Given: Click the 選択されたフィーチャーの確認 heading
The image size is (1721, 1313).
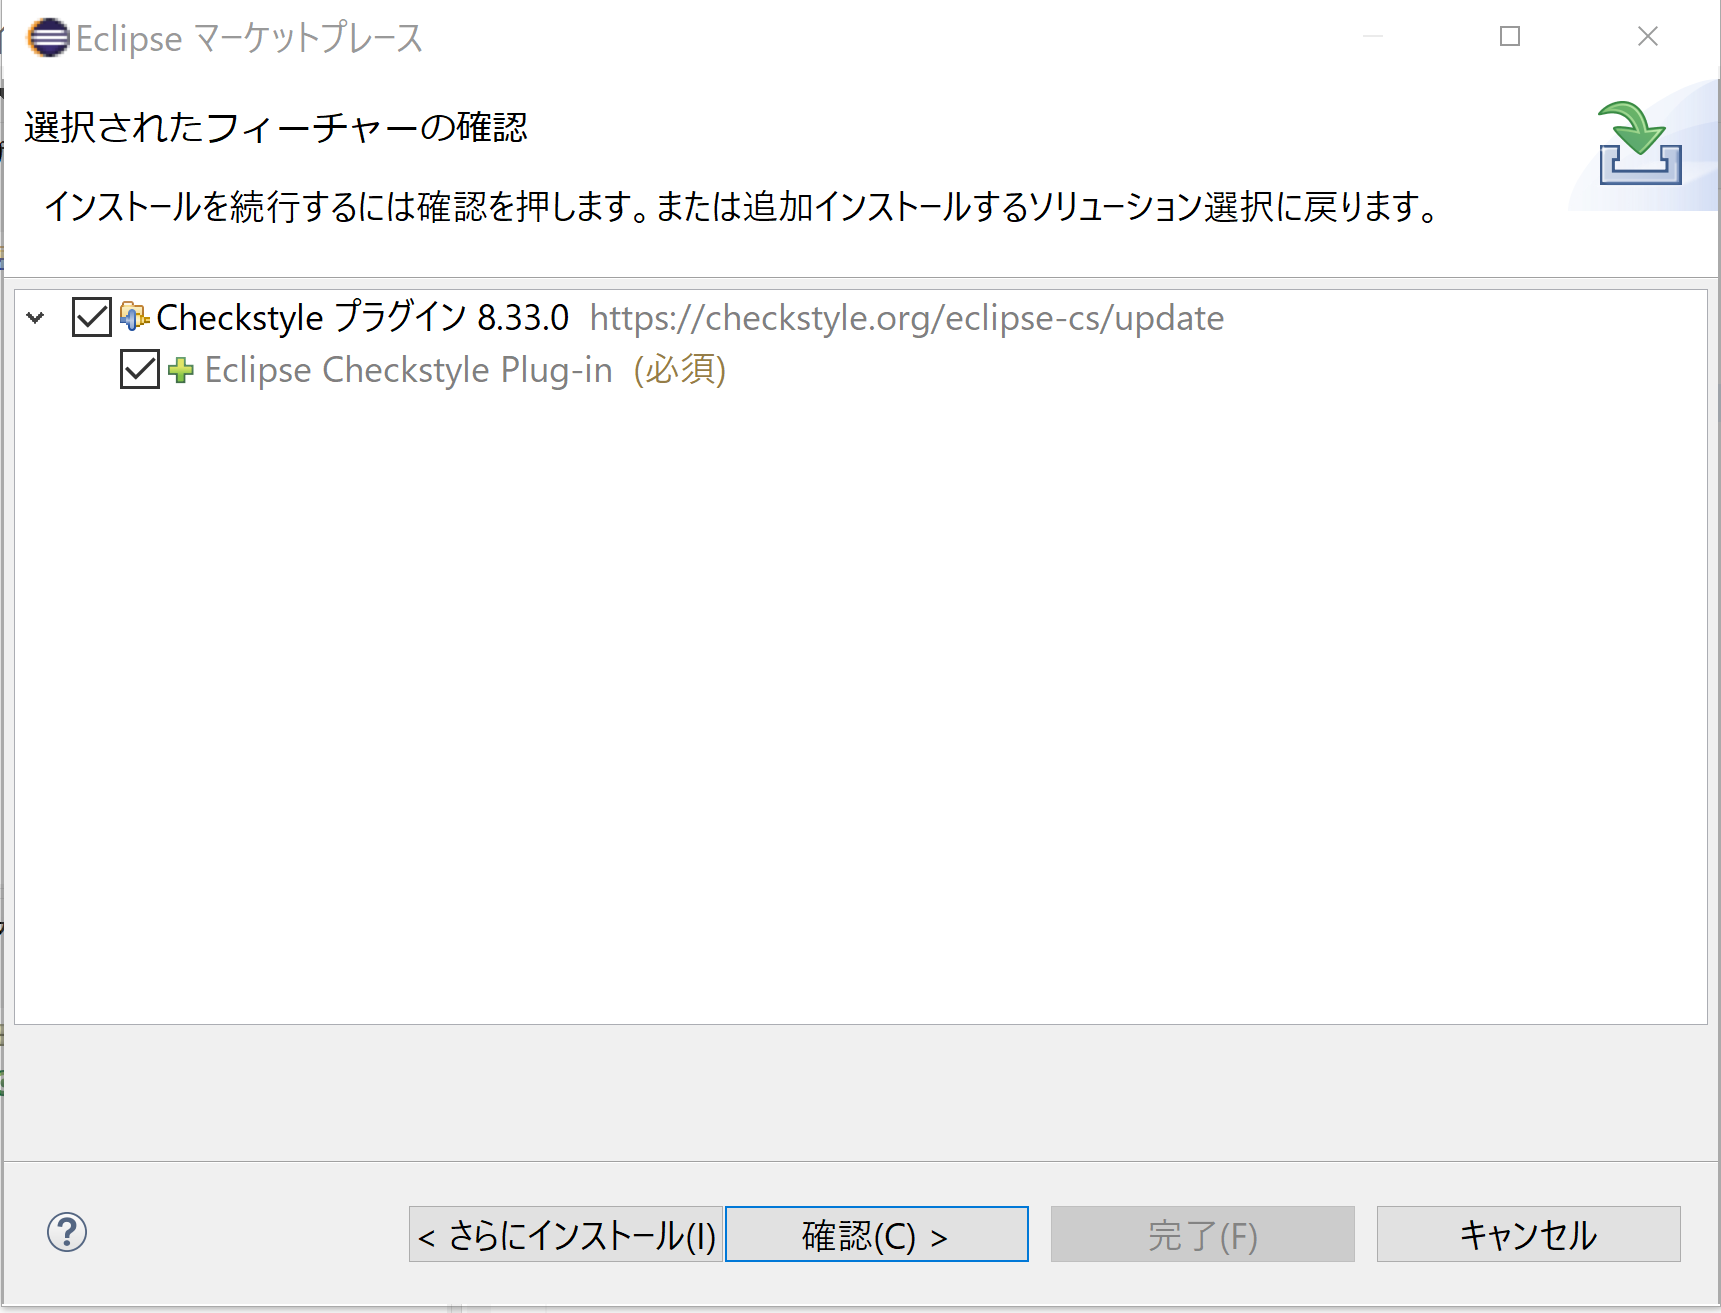Looking at the screenshot, I should pyautogui.click(x=276, y=127).
